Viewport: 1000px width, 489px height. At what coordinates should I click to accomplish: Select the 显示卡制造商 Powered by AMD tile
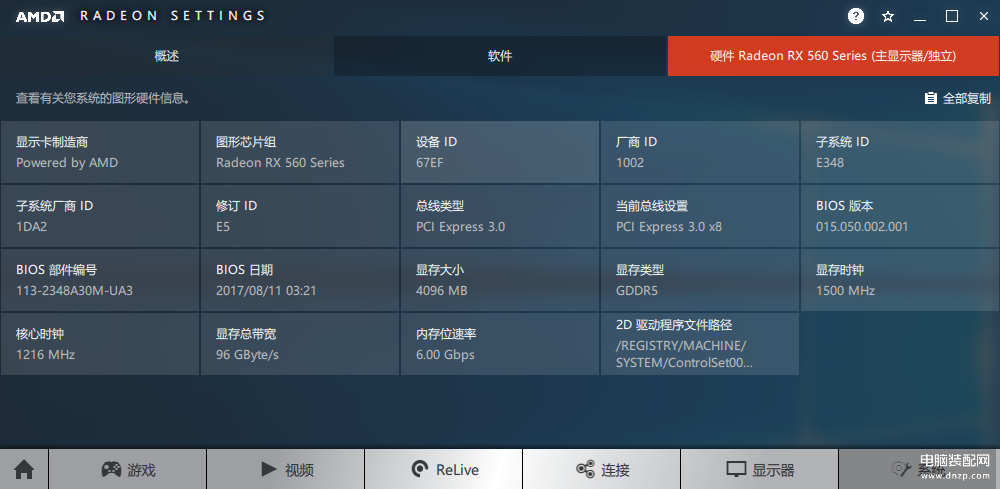coord(100,152)
